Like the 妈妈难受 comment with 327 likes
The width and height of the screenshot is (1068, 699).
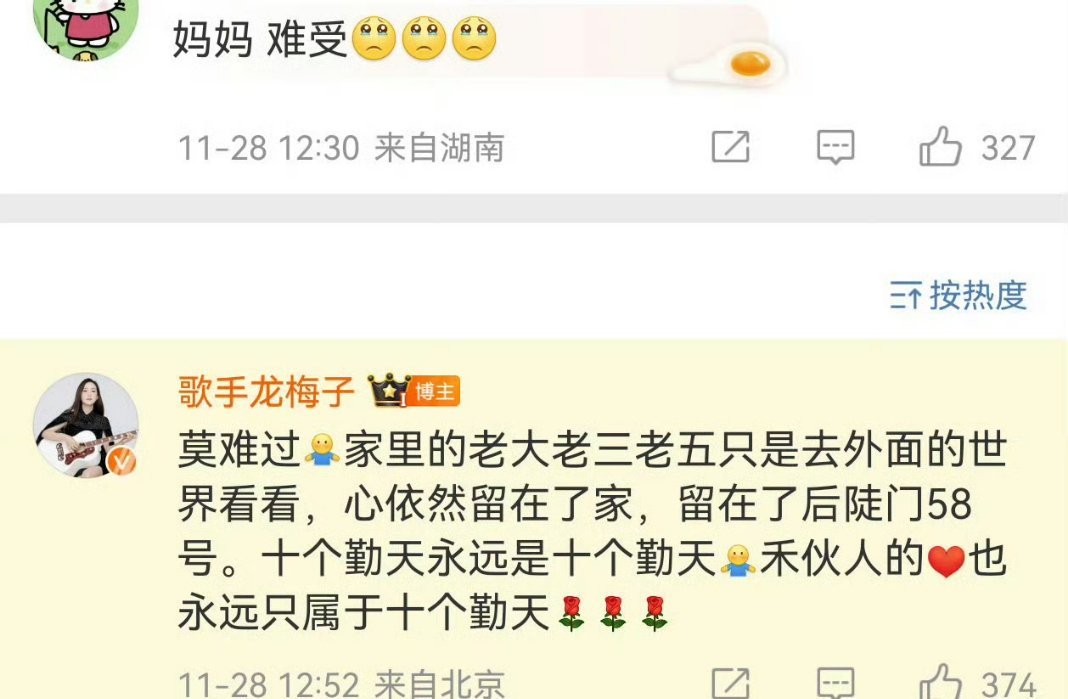[940, 146]
